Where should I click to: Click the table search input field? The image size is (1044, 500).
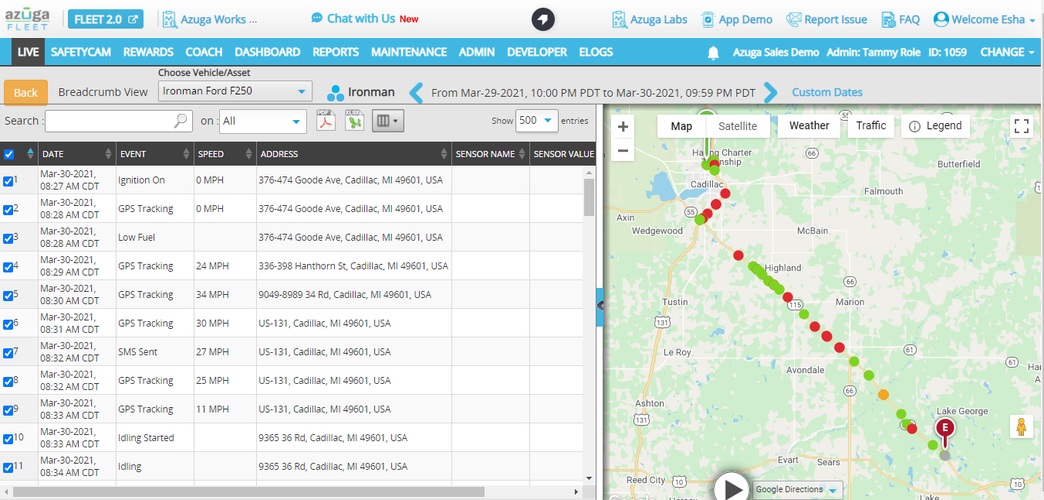coord(118,121)
